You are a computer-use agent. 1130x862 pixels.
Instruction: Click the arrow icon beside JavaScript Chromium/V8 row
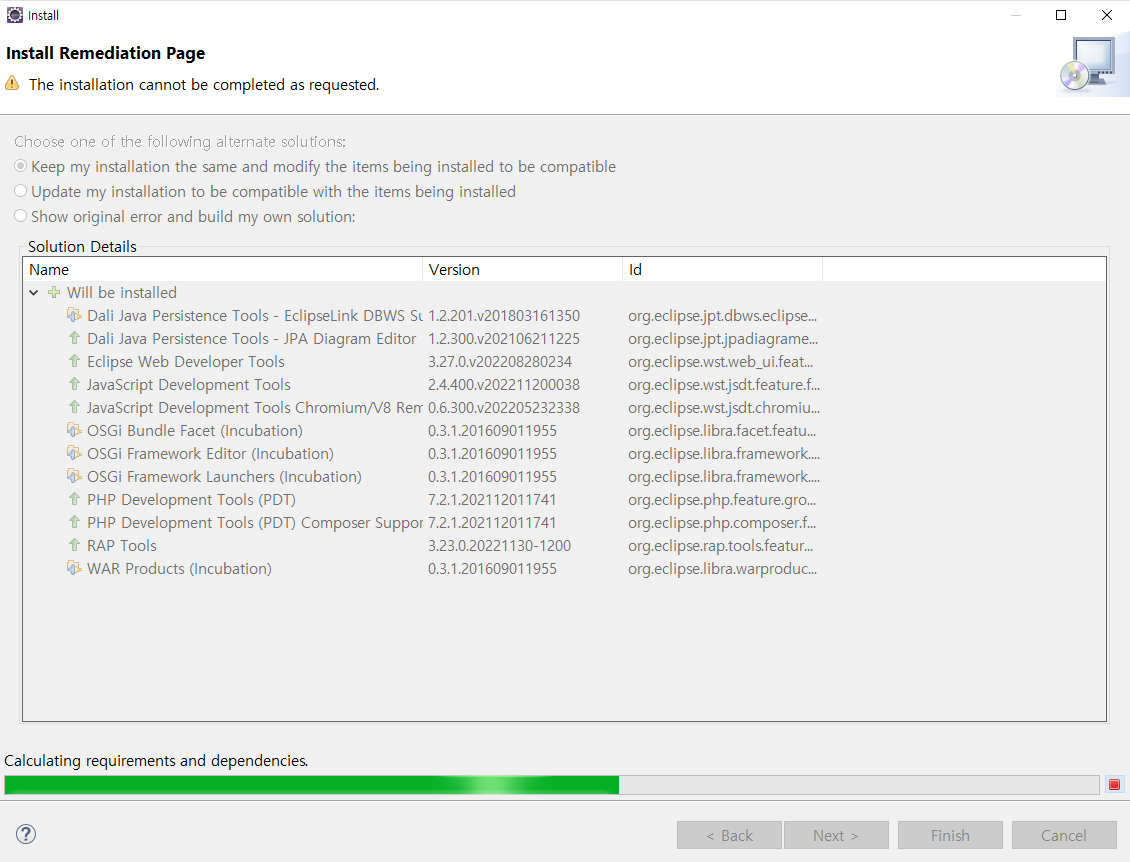point(74,407)
